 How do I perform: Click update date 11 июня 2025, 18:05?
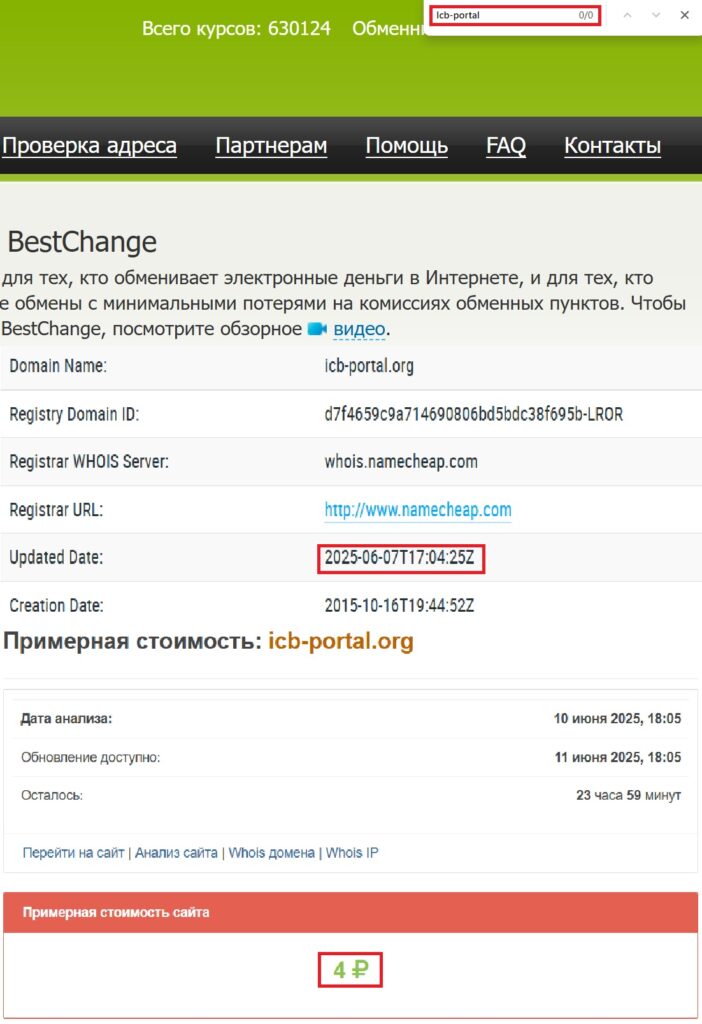618,757
